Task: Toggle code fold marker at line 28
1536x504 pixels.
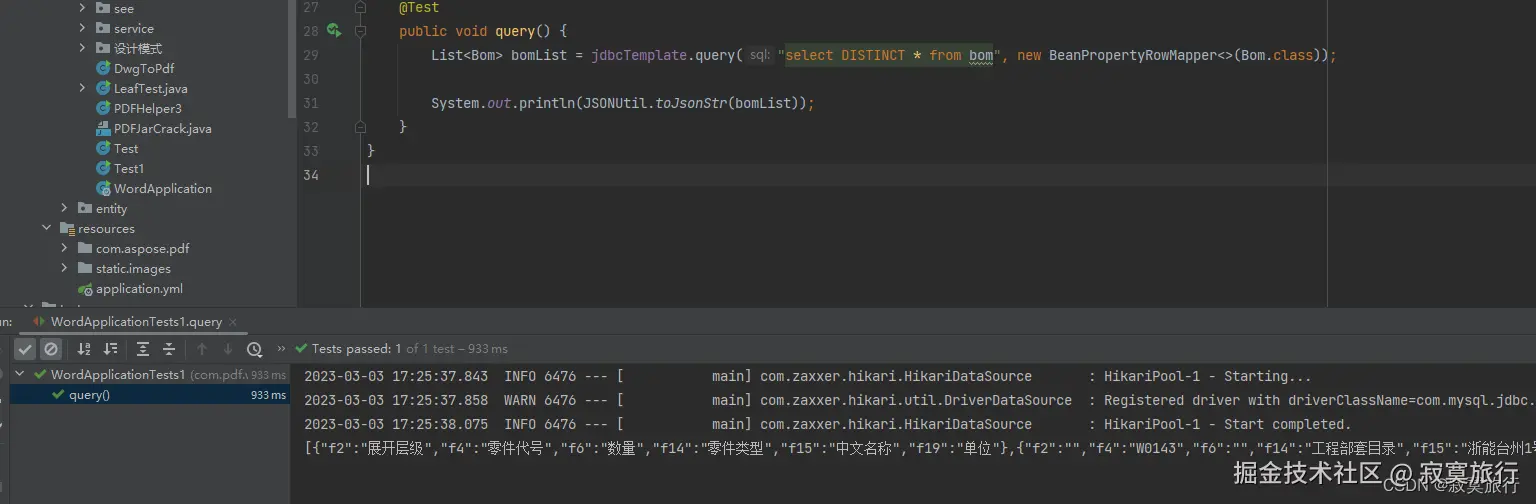Action: coord(361,31)
